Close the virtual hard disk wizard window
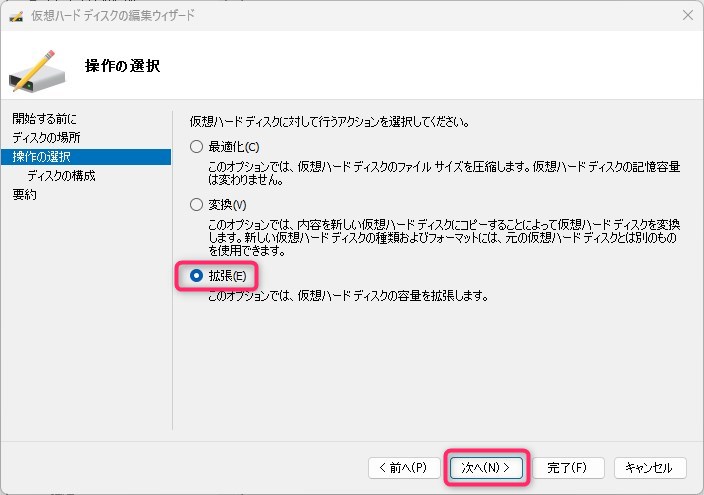This screenshot has width=704, height=495. (x=687, y=15)
